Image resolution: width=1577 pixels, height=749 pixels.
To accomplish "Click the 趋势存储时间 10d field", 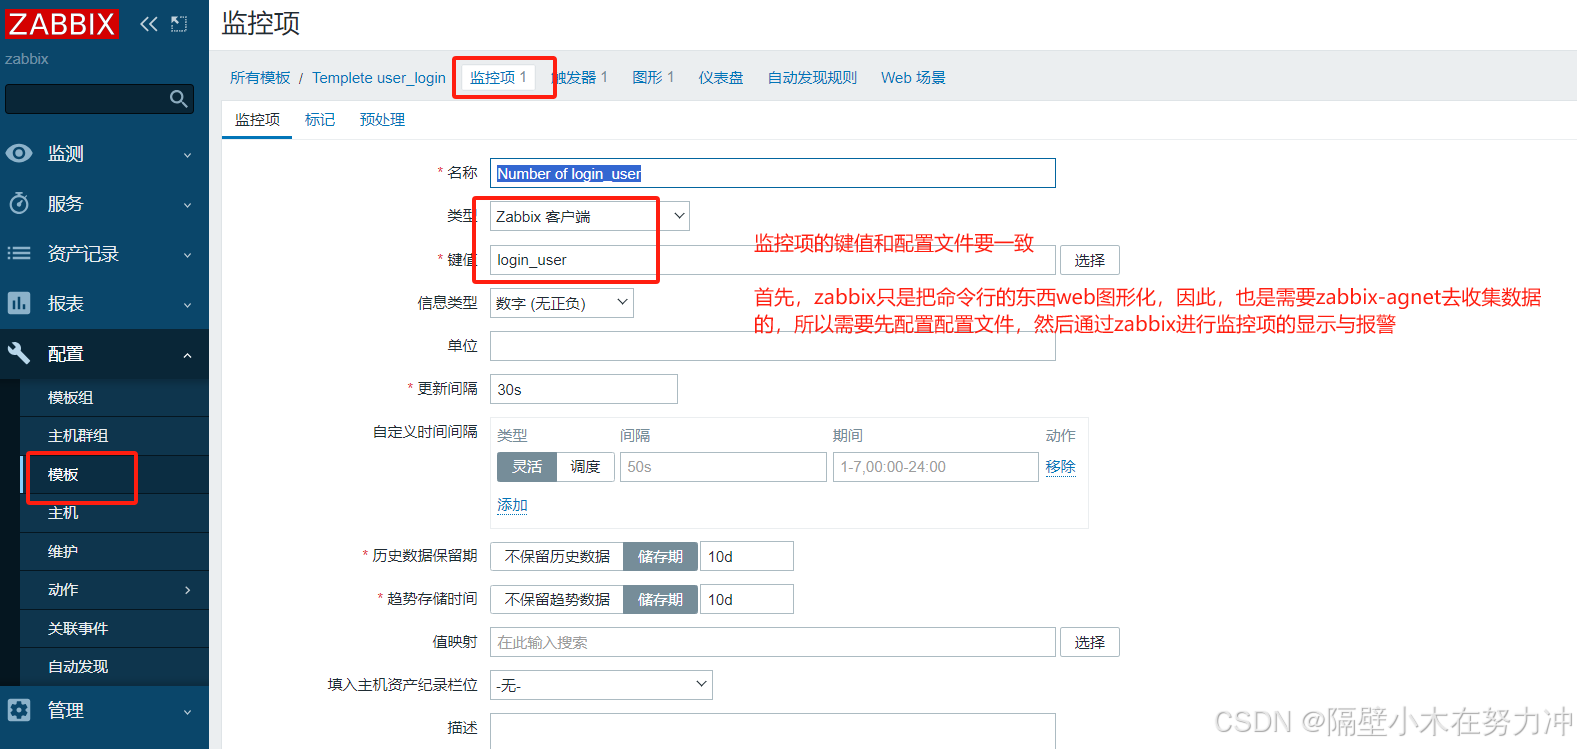I will coord(747,599).
